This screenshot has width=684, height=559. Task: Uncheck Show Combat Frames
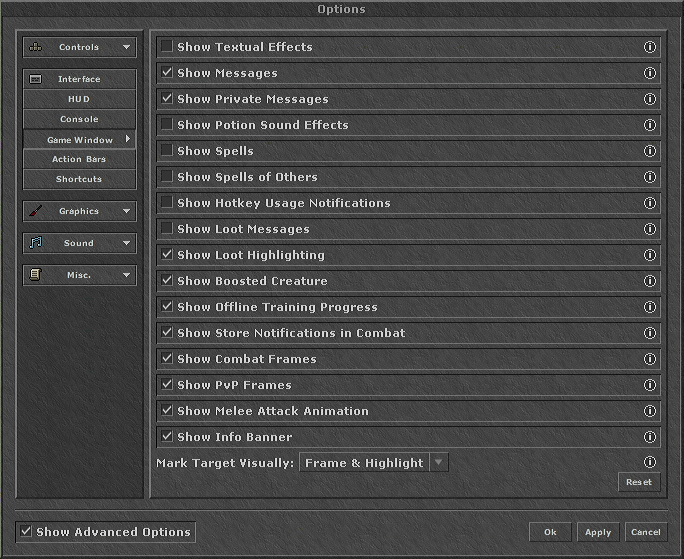pyautogui.click(x=167, y=358)
